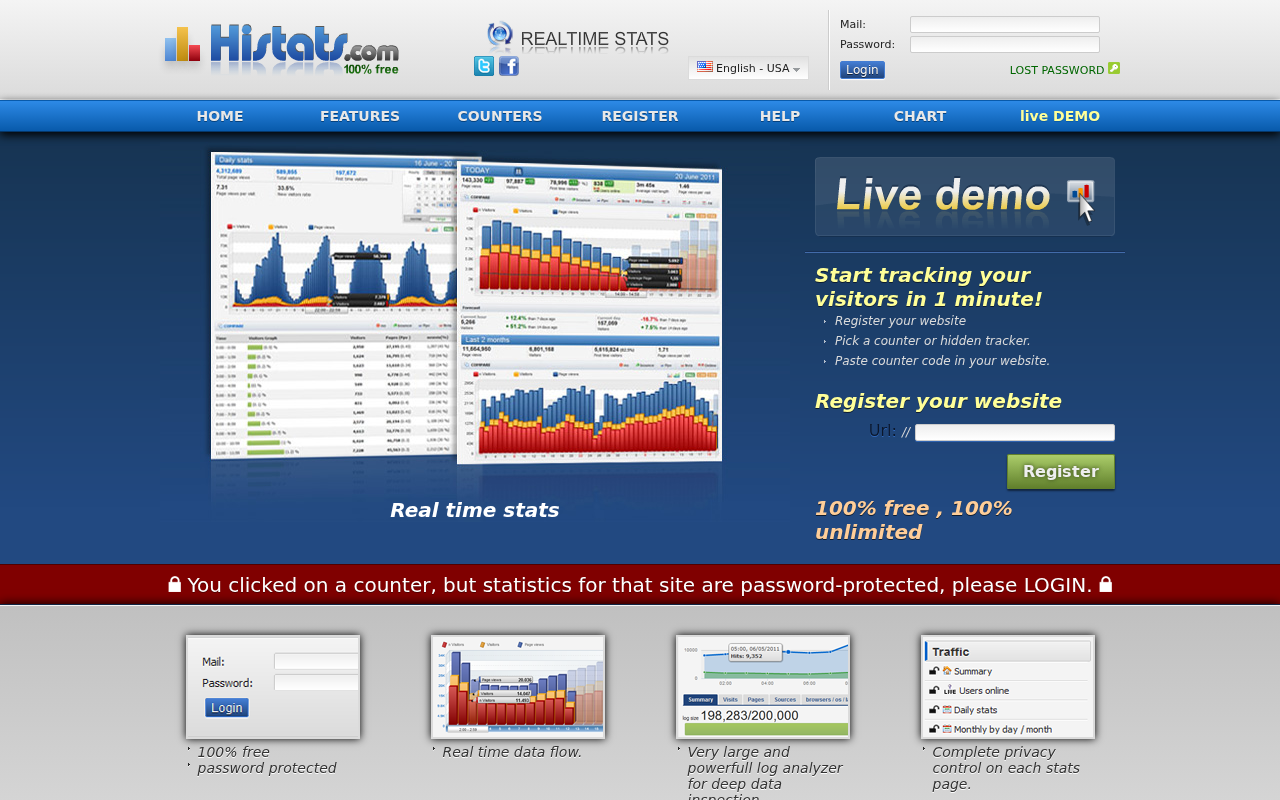Click the lock icon left of the login warning
Image resolution: width=1280 pixels, height=800 pixels.
point(175,584)
